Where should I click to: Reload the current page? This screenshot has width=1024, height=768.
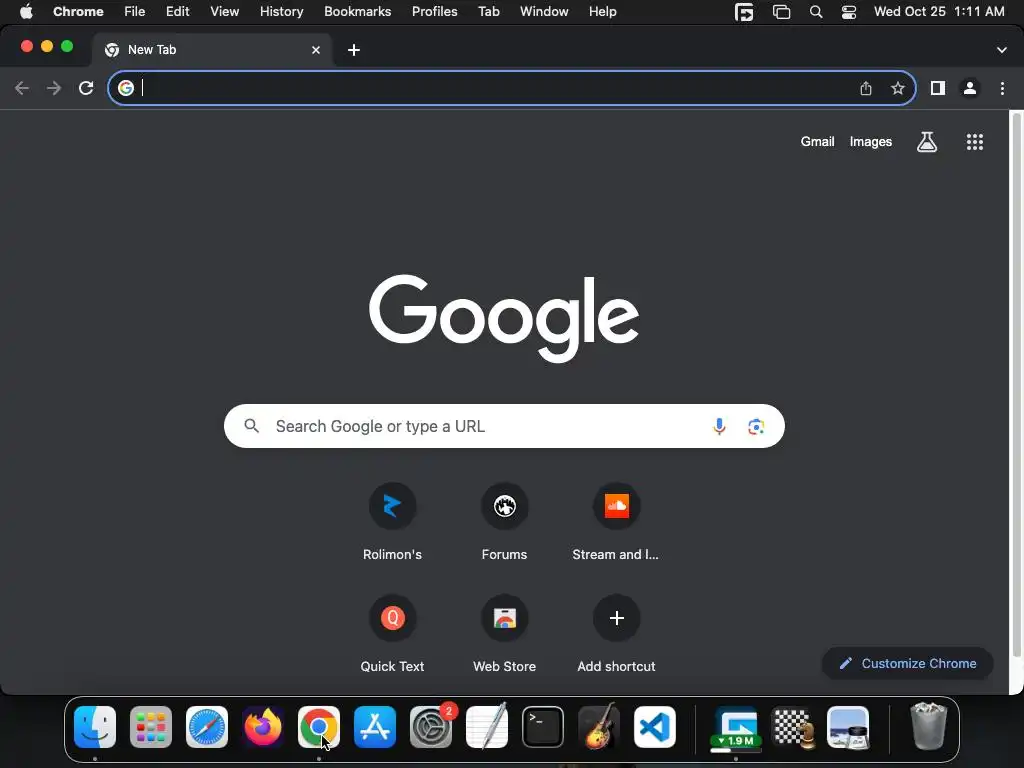(86, 88)
